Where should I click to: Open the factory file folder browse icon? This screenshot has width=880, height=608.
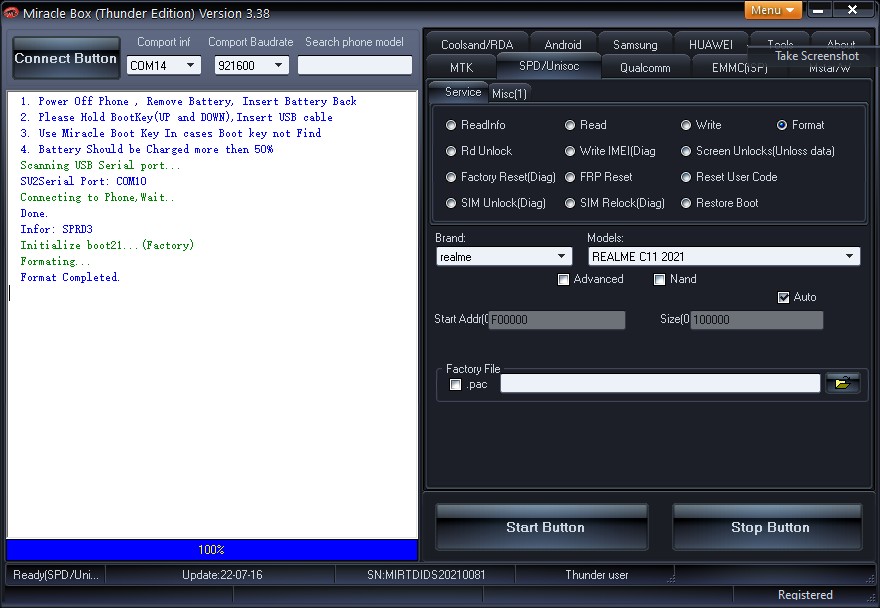842,383
